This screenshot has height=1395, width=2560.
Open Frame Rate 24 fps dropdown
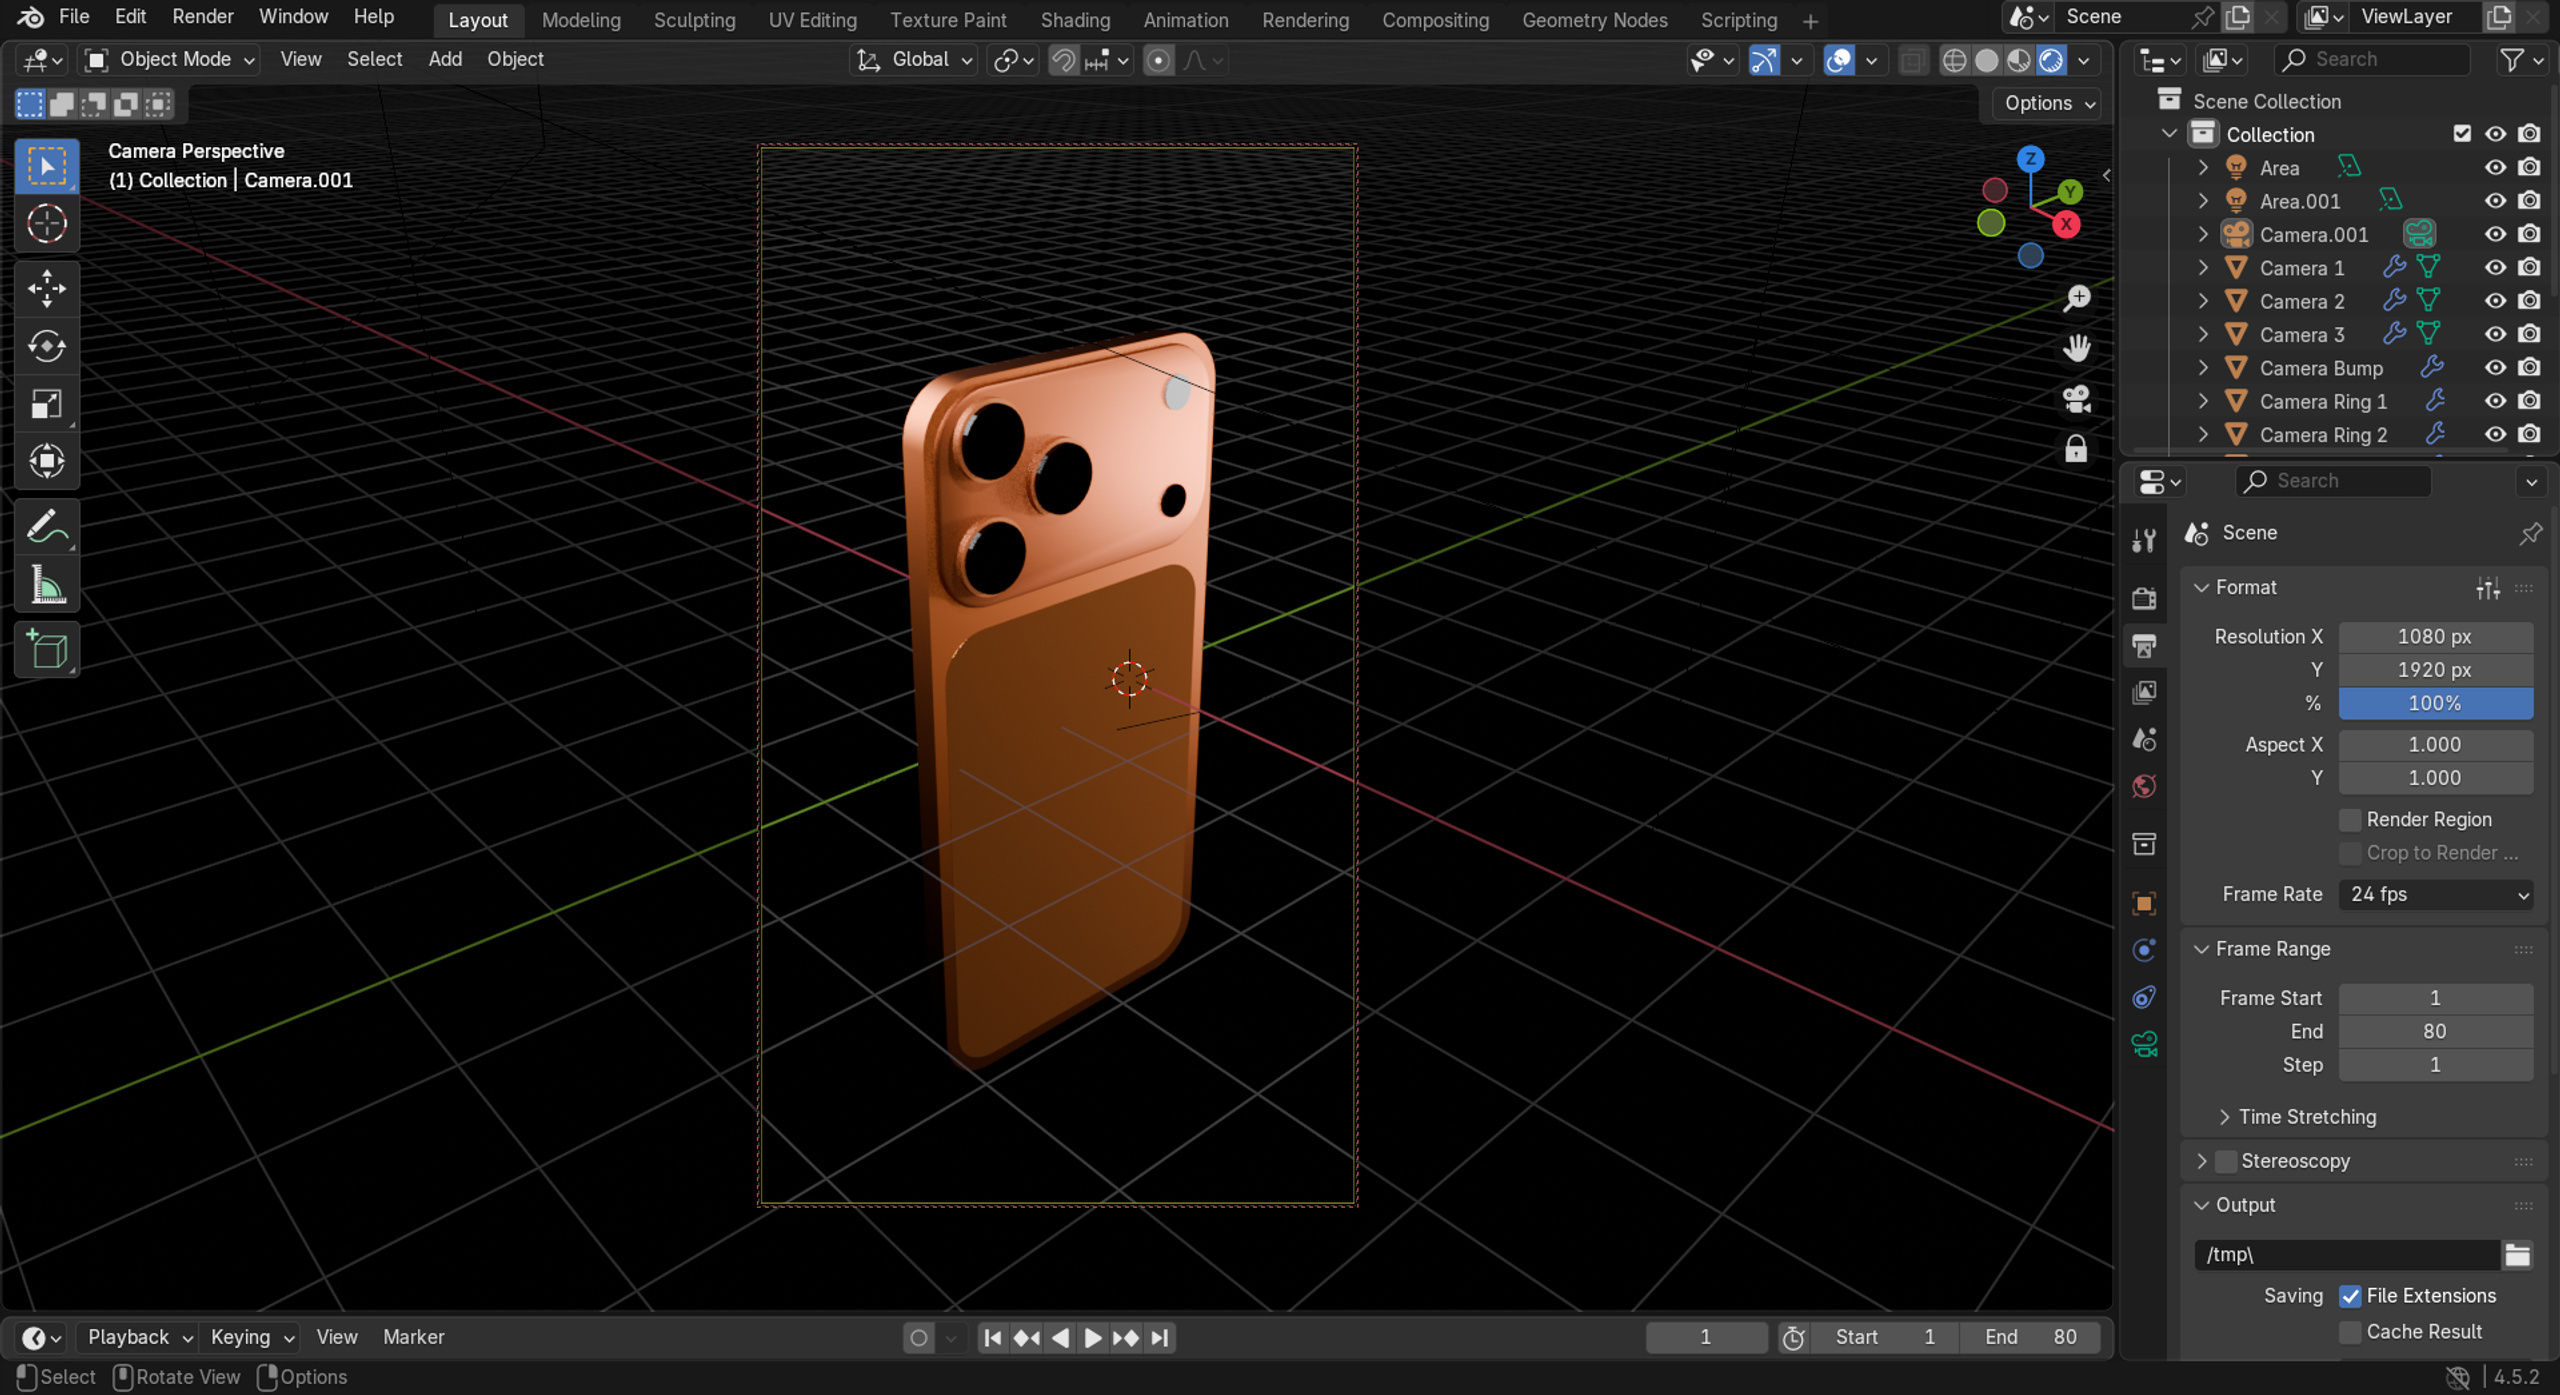(2435, 895)
